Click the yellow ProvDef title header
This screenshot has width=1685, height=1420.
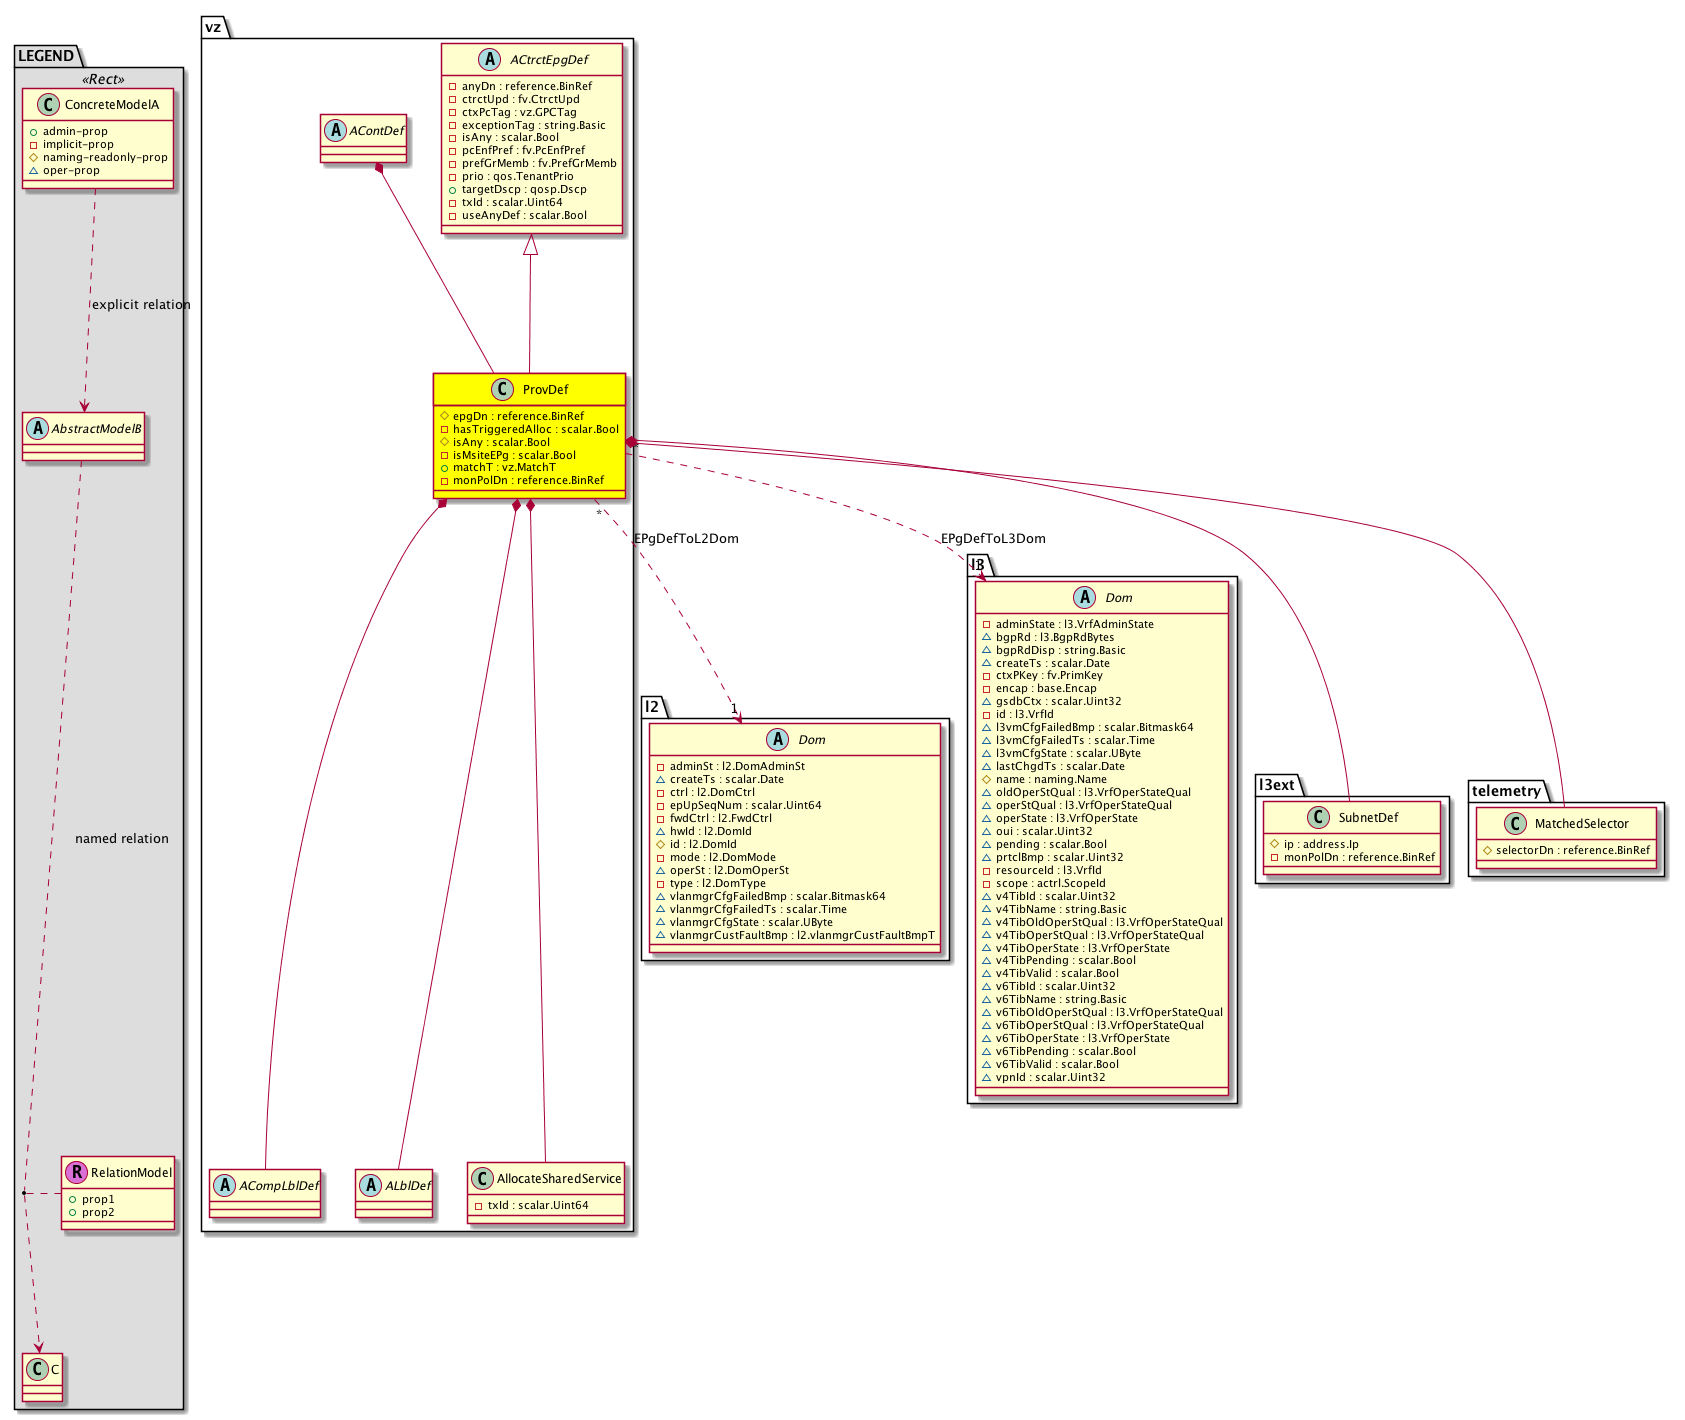[x=545, y=390]
